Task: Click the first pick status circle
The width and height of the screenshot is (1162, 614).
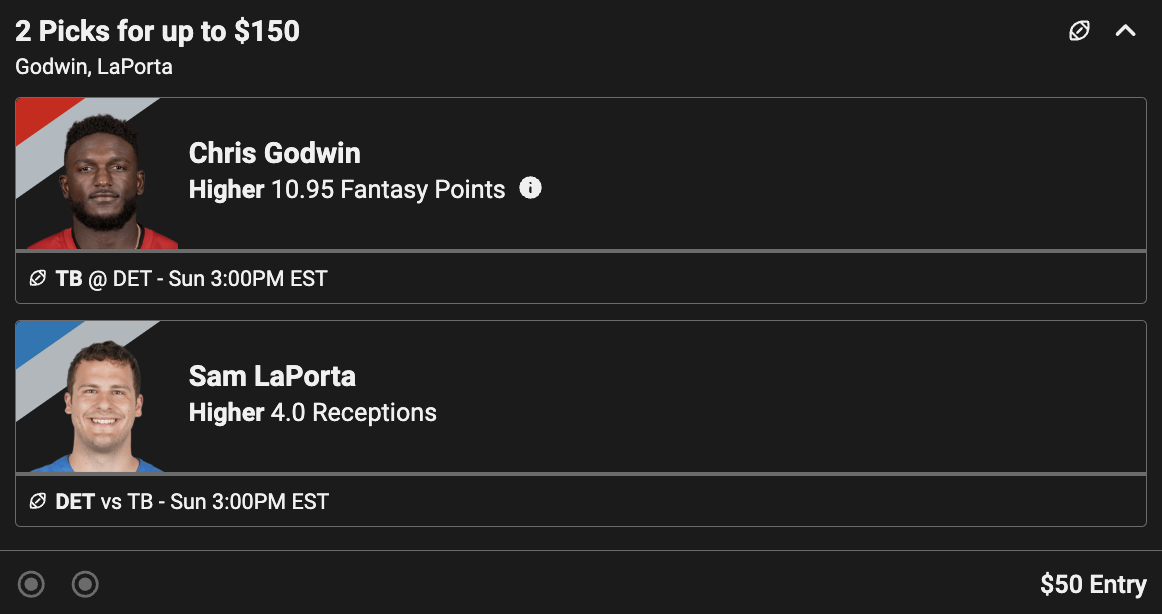Action: coord(32,583)
